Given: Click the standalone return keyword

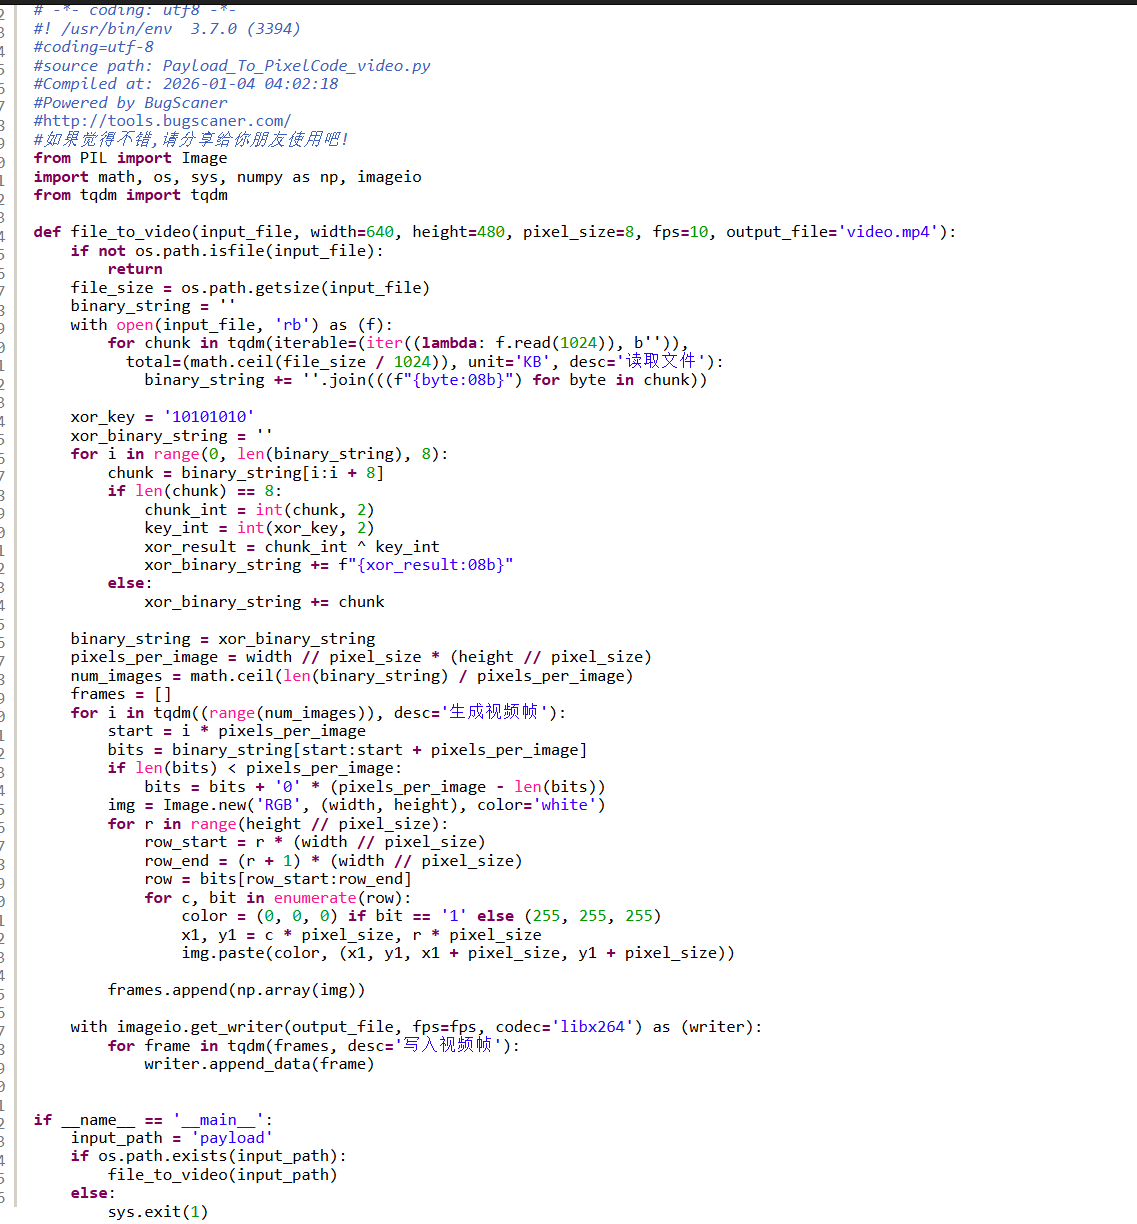Looking at the screenshot, I should point(135,269).
